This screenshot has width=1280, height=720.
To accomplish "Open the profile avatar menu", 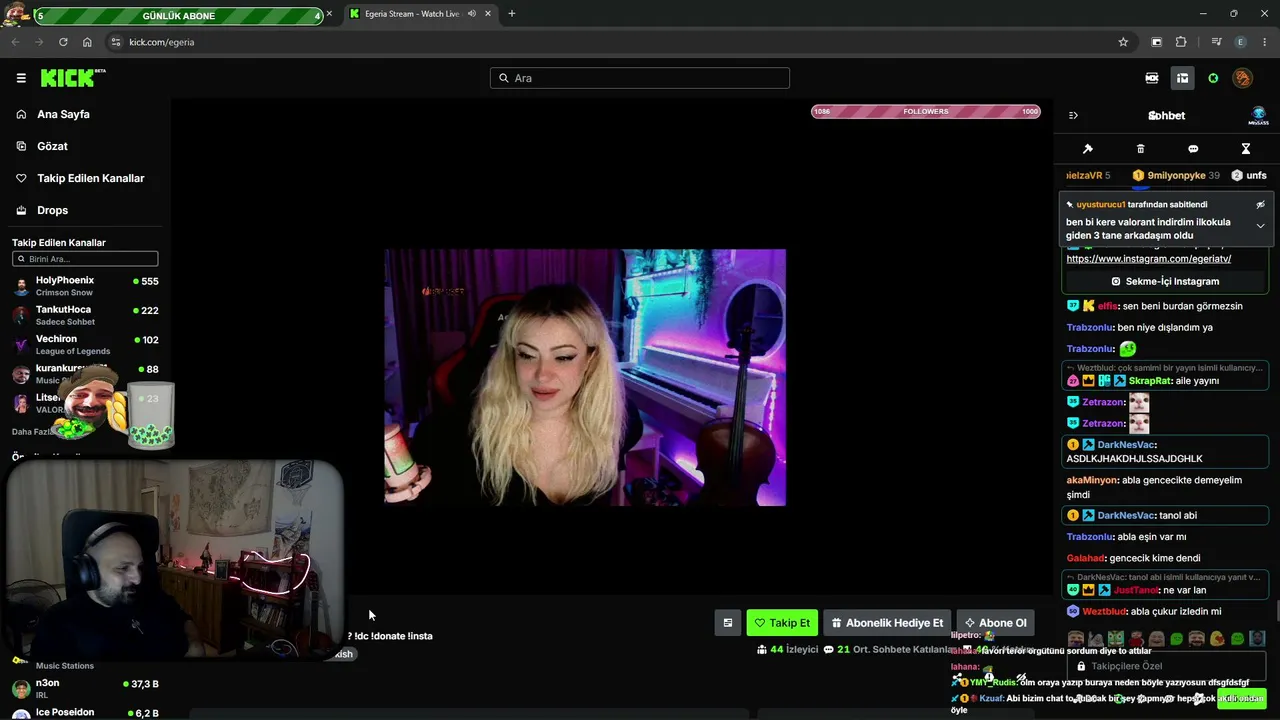I will (x=1242, y=78).
